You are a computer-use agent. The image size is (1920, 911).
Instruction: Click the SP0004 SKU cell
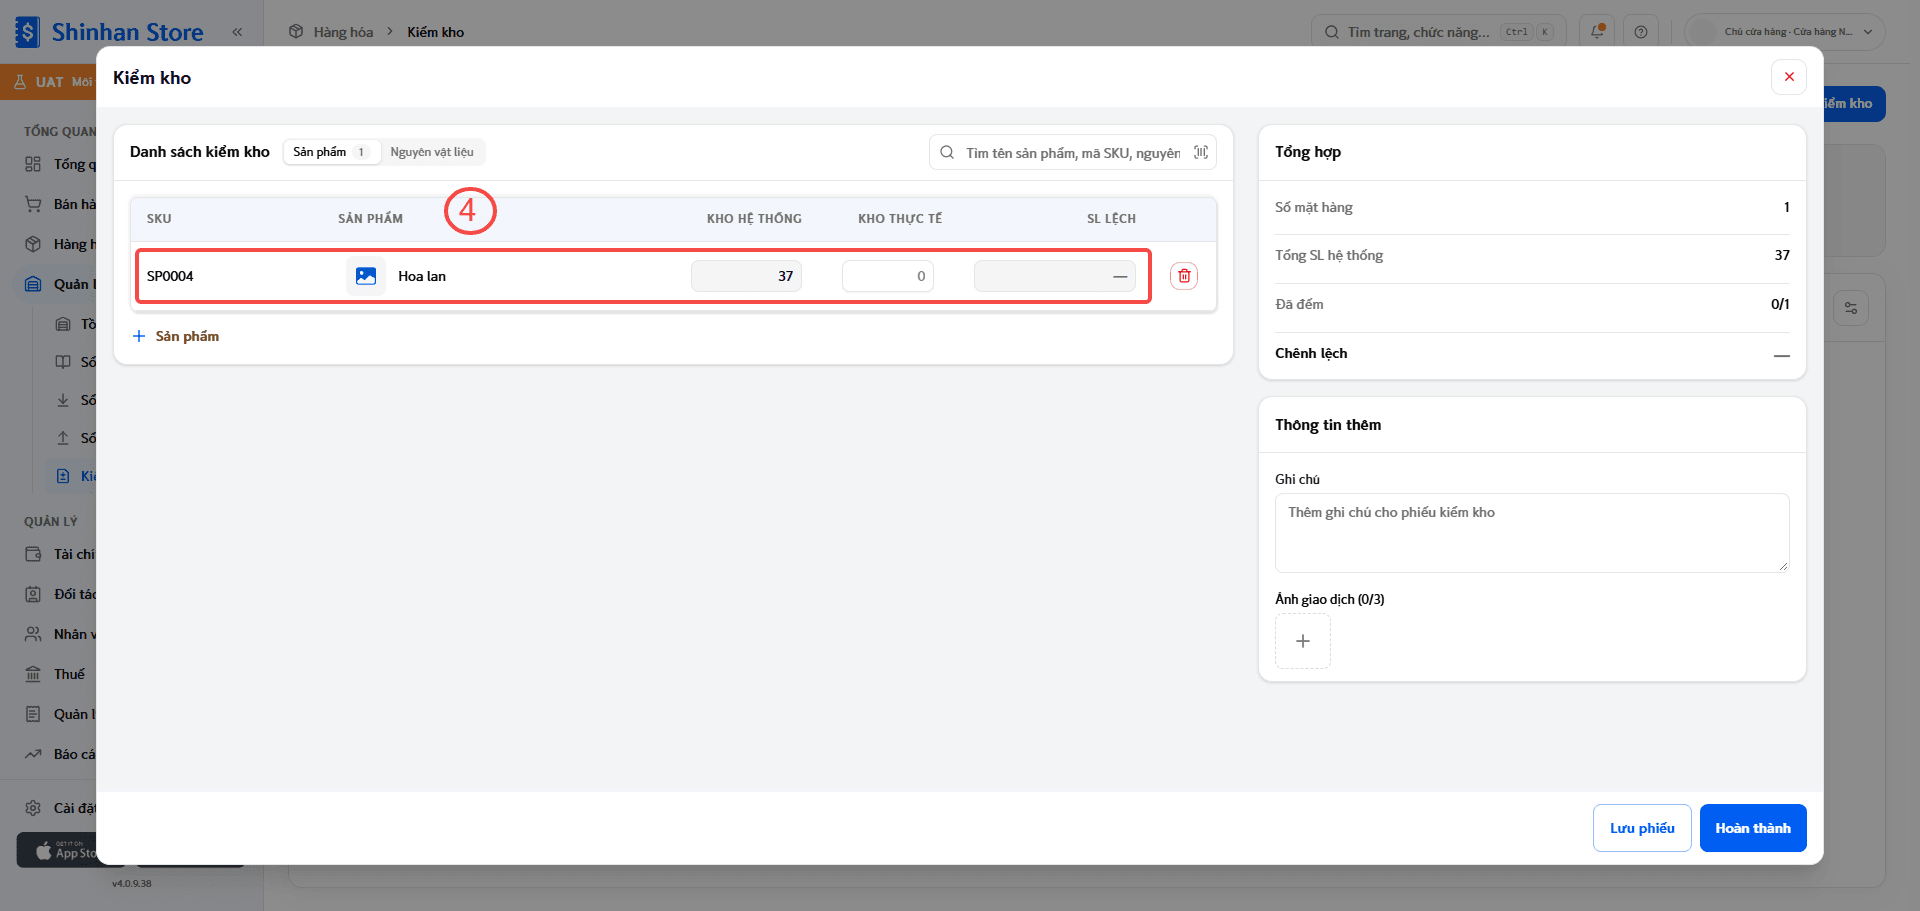(170, 276)
